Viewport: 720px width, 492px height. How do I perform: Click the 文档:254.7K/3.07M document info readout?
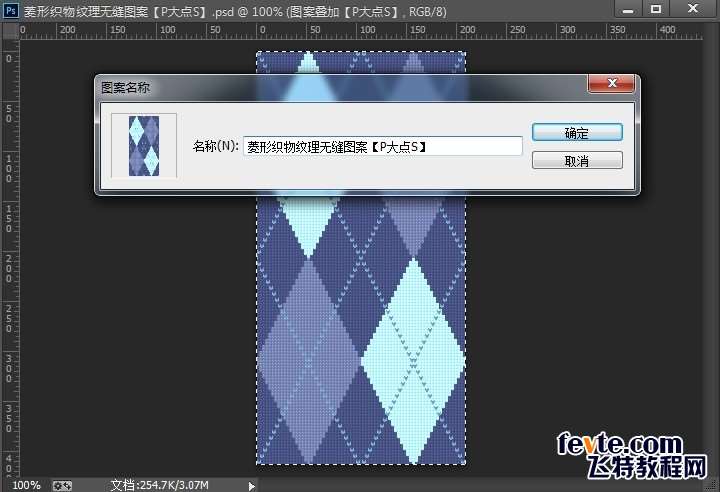[160, 485]
